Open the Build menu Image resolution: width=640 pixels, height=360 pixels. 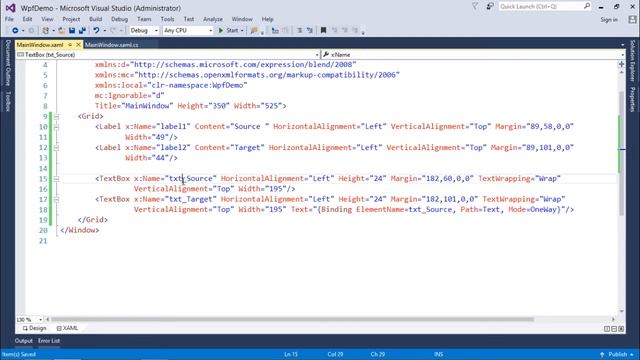96,19
